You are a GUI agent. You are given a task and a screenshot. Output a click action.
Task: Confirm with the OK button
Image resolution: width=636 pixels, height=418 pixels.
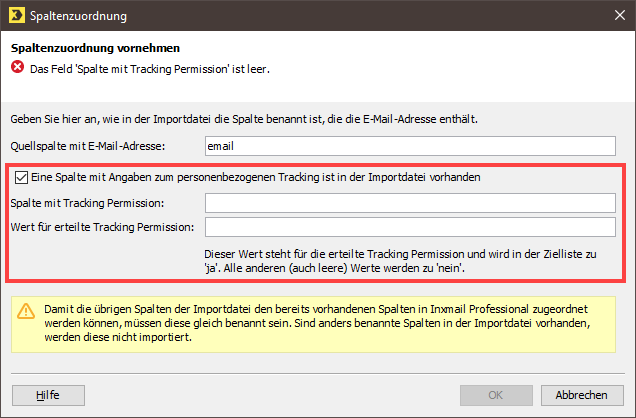496,395
